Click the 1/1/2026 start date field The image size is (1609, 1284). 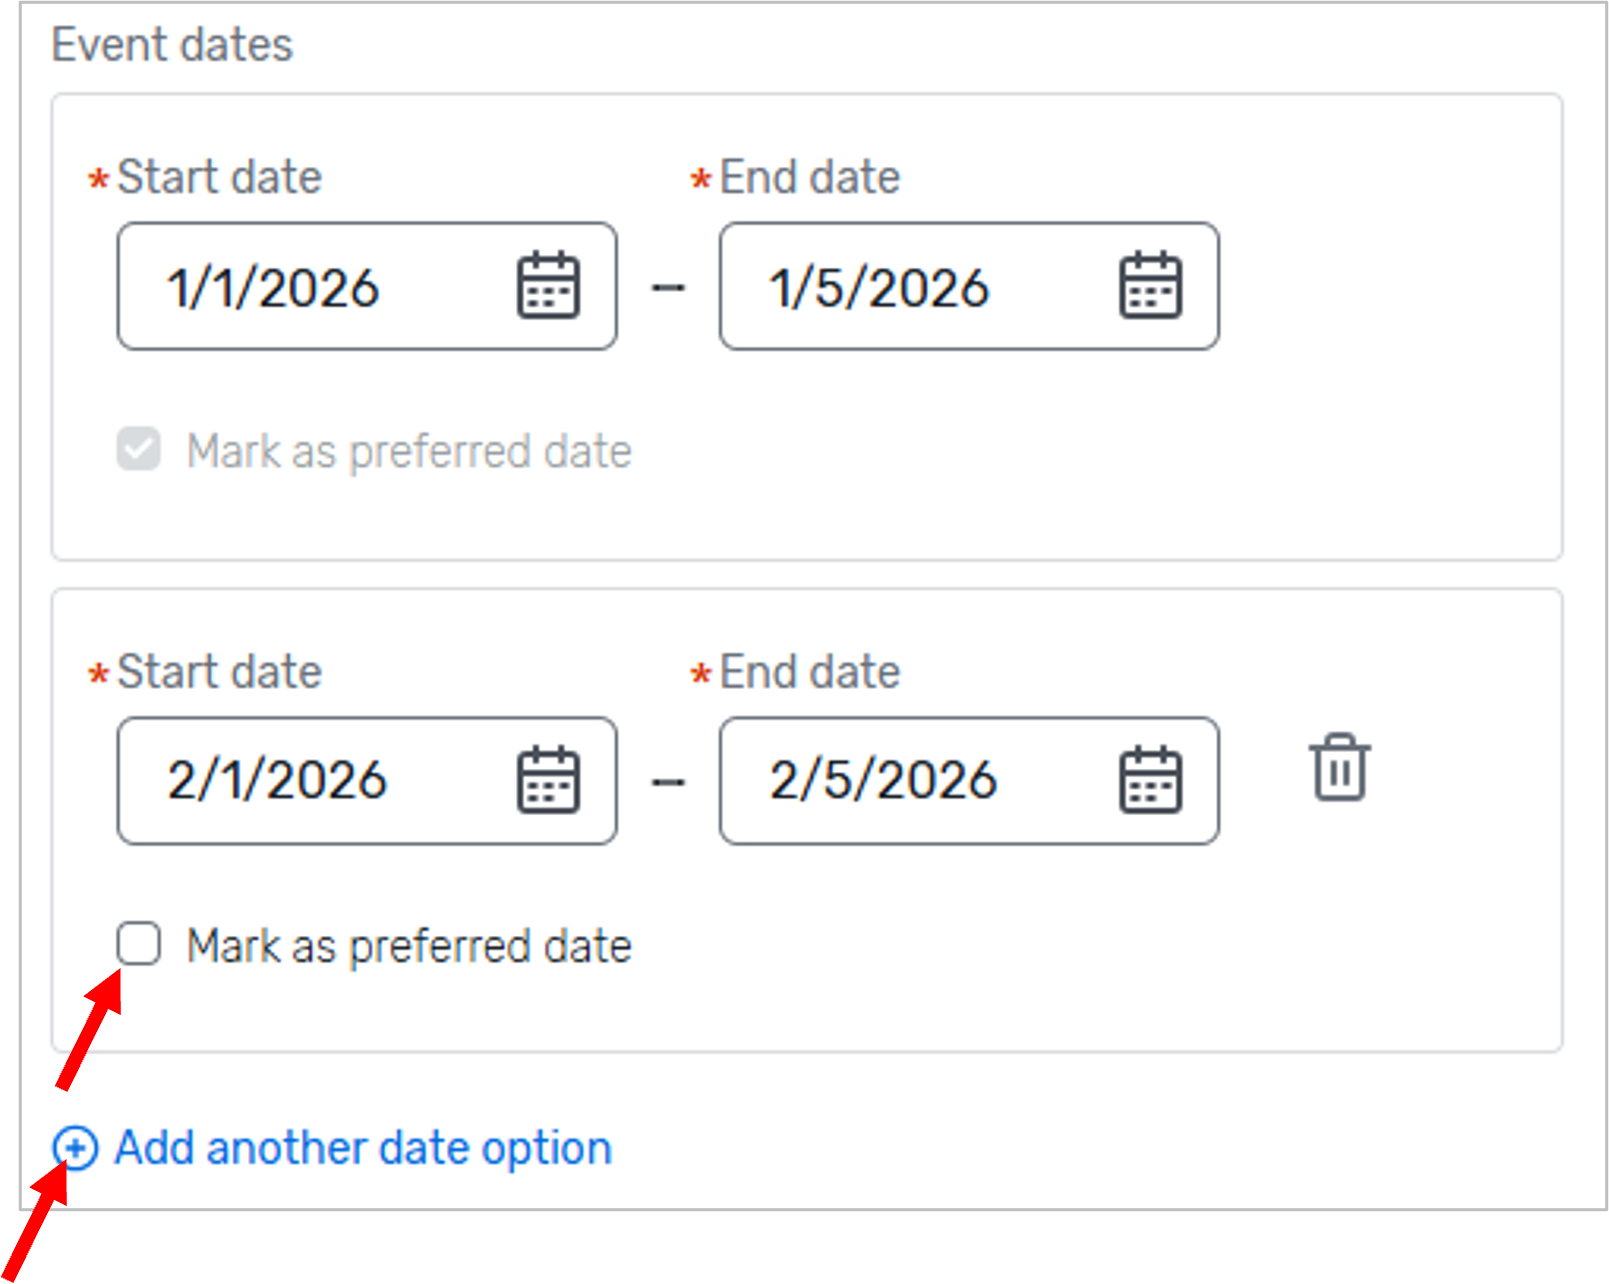pos(367,286)
